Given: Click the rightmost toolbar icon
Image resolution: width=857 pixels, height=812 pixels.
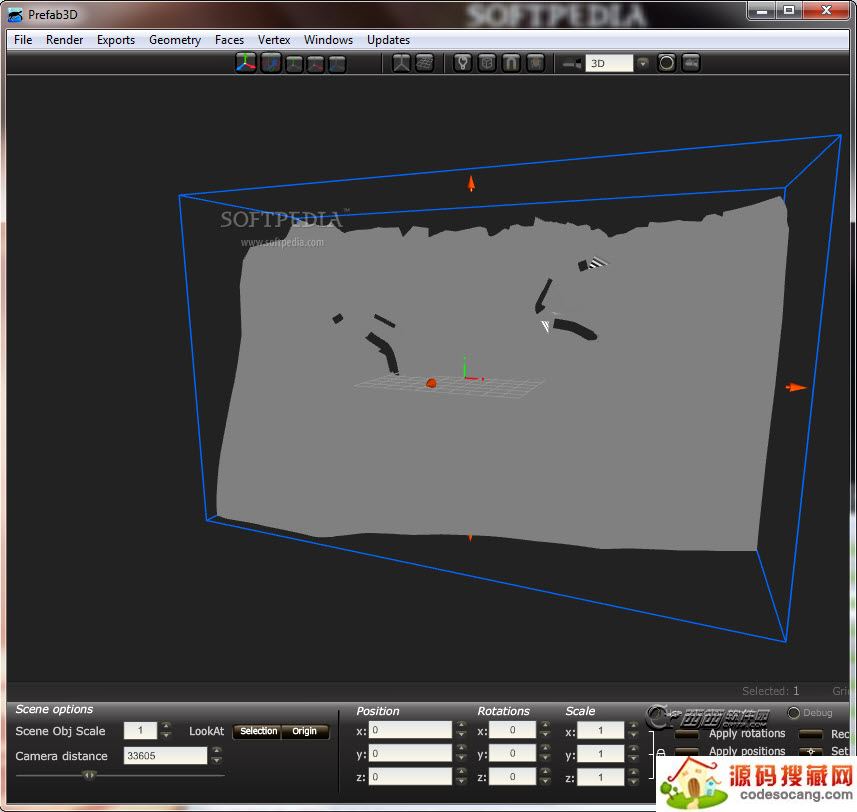Looking at the screenshot, I should coord(690,63).
